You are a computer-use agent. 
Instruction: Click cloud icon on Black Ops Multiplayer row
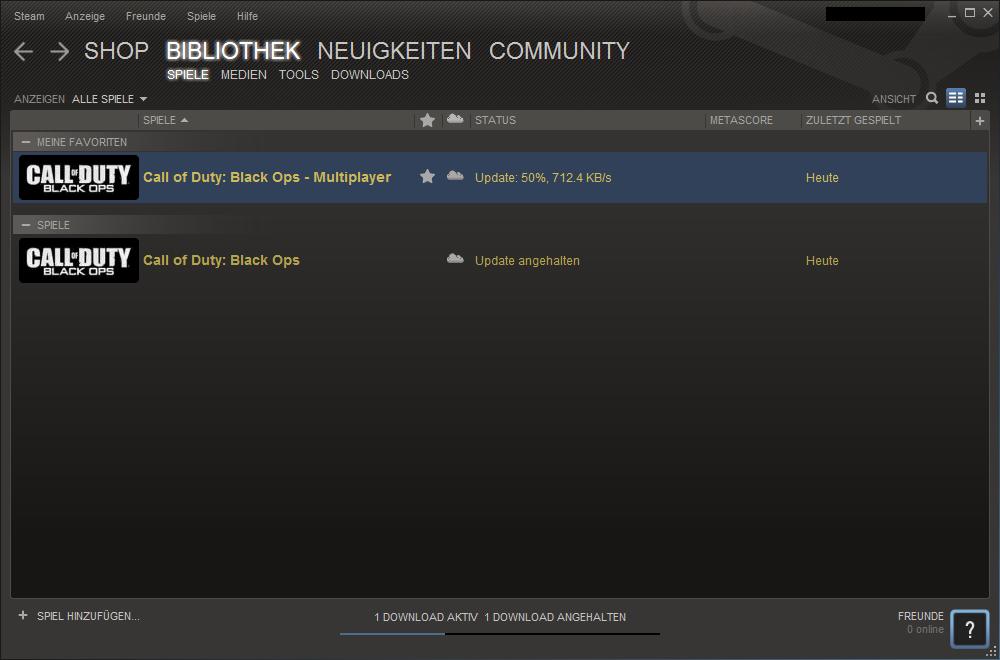(x=455, y=176)
